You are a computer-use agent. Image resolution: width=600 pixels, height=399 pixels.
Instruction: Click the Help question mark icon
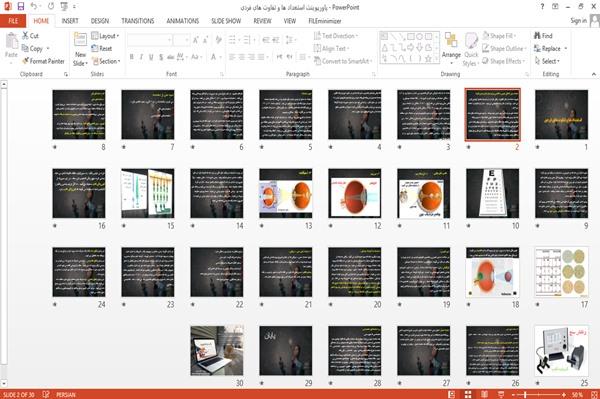(542, 7)
